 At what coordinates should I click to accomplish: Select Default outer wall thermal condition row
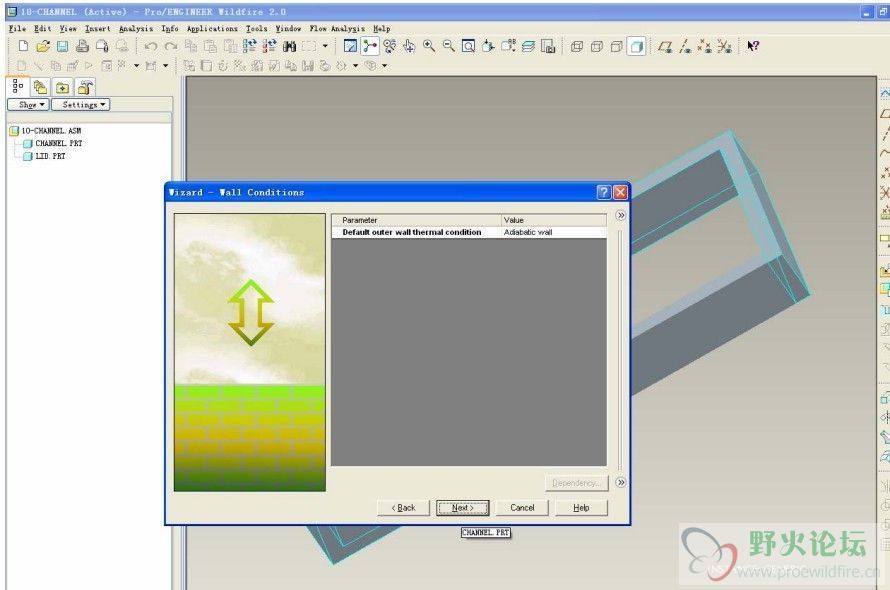[x=469, y=232]
